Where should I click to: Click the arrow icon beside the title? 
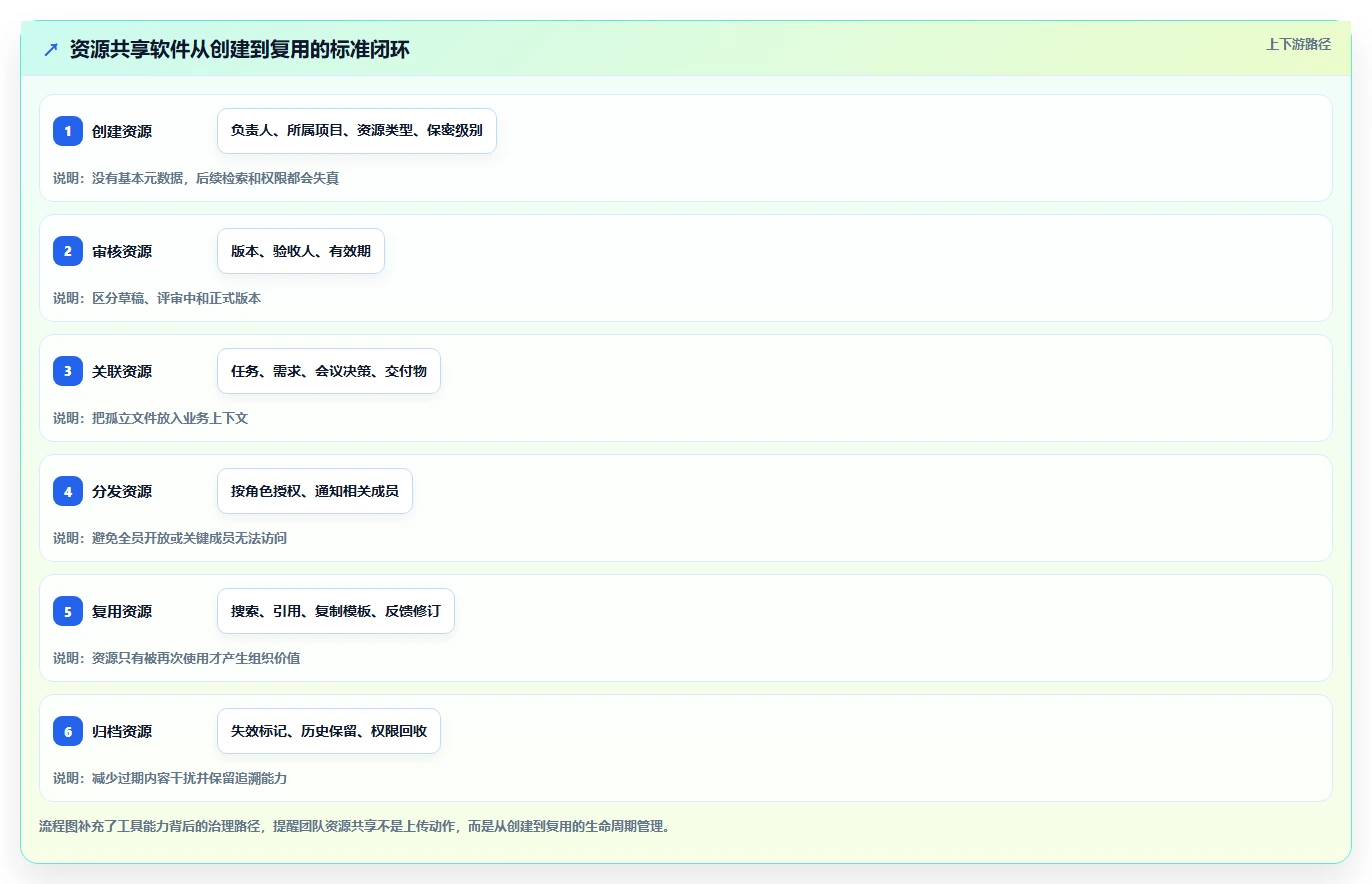click(51, 49)
